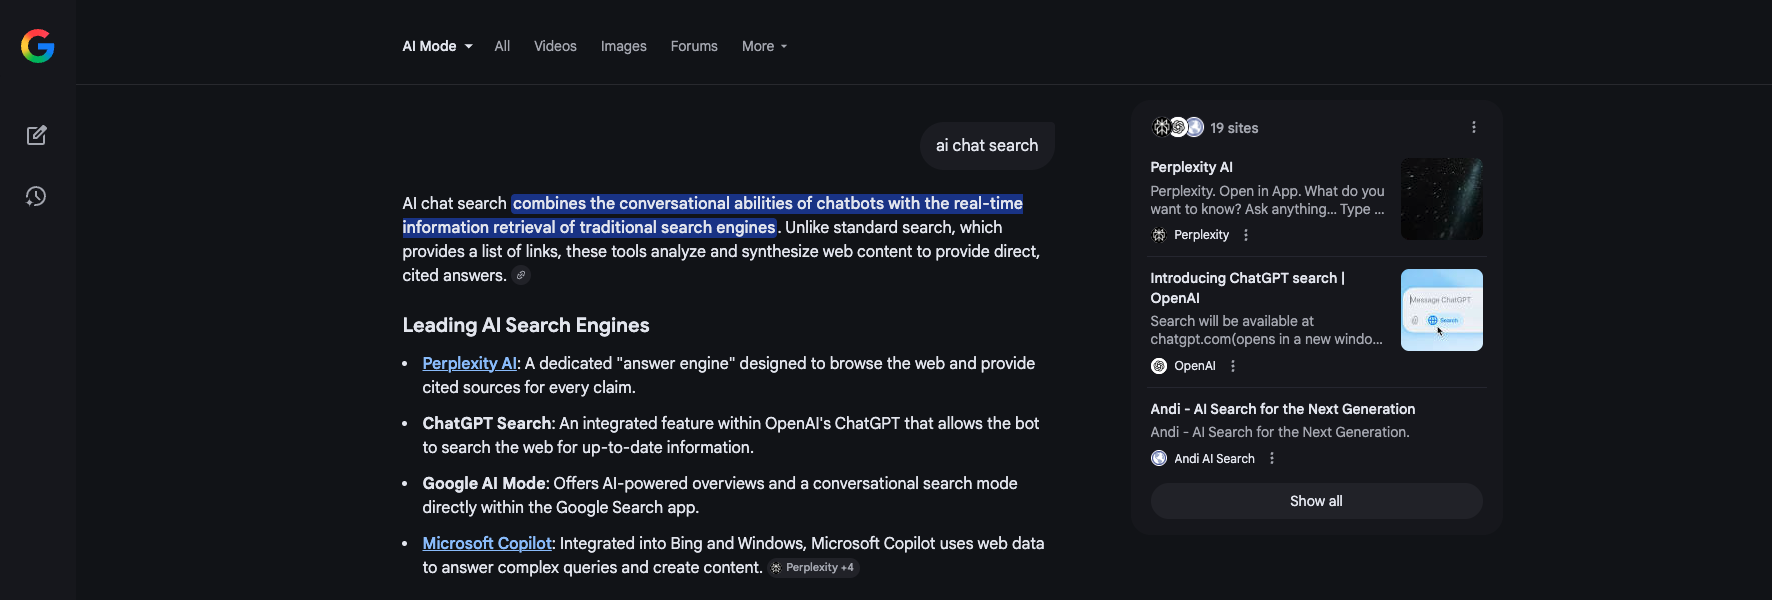Click the Perplexity favicon on the first result
This screenshot has width=1772, height=600.
[1158, 234]
